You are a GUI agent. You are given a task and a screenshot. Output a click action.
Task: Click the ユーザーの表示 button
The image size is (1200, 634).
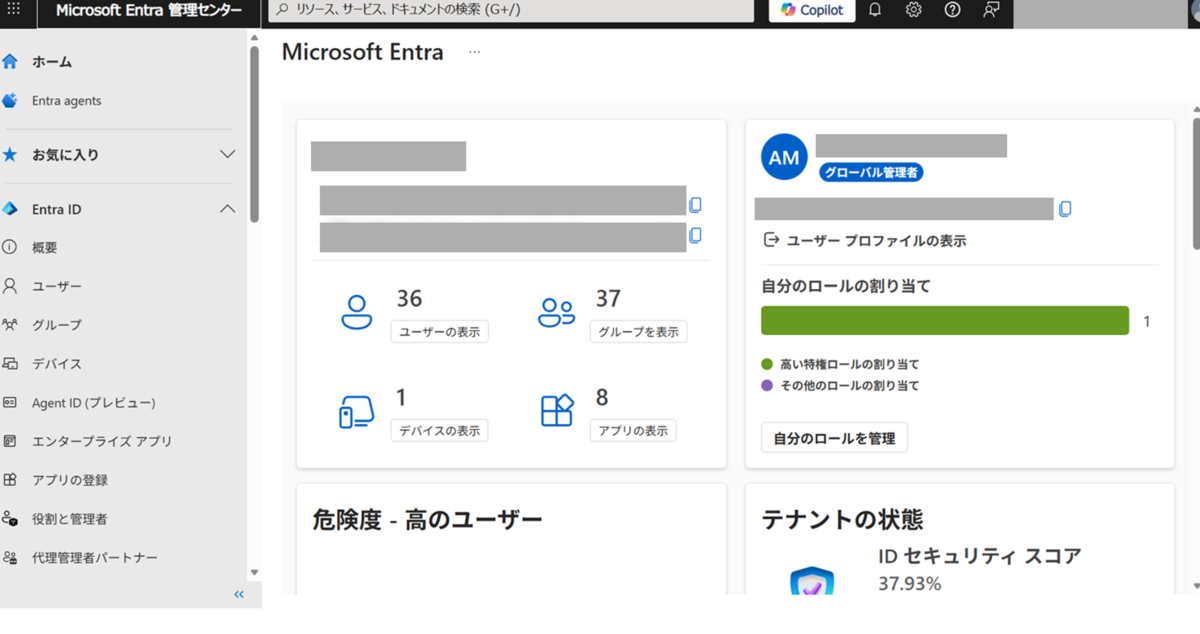coord(440,332)
